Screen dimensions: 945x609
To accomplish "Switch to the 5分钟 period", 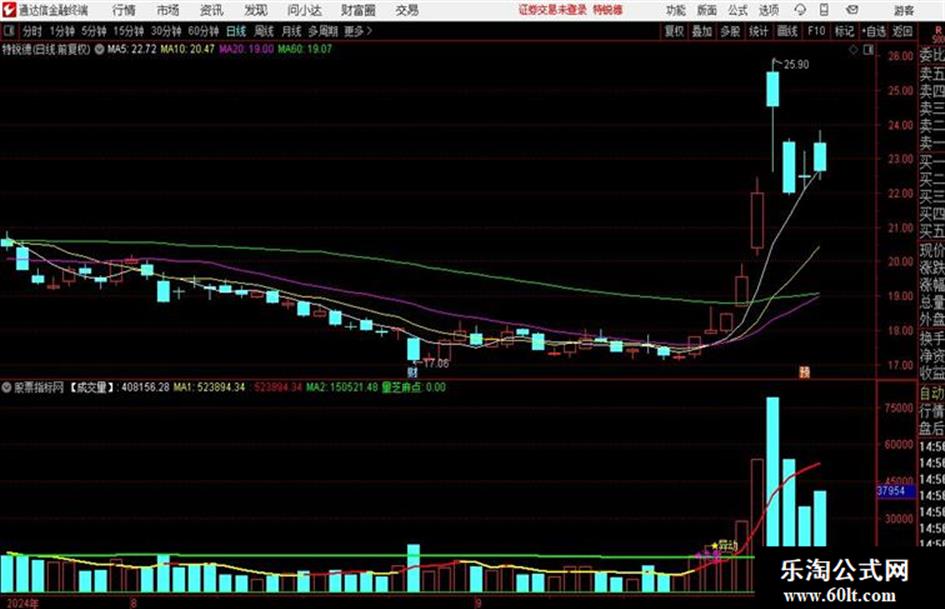I will (x=94, y=31).
